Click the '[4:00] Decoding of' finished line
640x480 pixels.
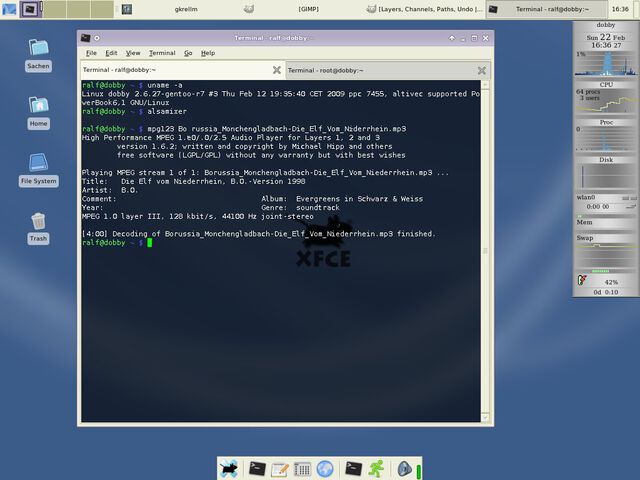(259, 234)
